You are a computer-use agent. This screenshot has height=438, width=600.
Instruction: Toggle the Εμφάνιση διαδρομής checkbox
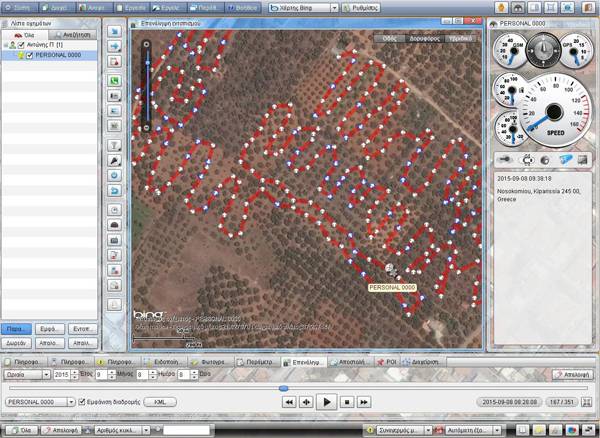pos(82,401)
